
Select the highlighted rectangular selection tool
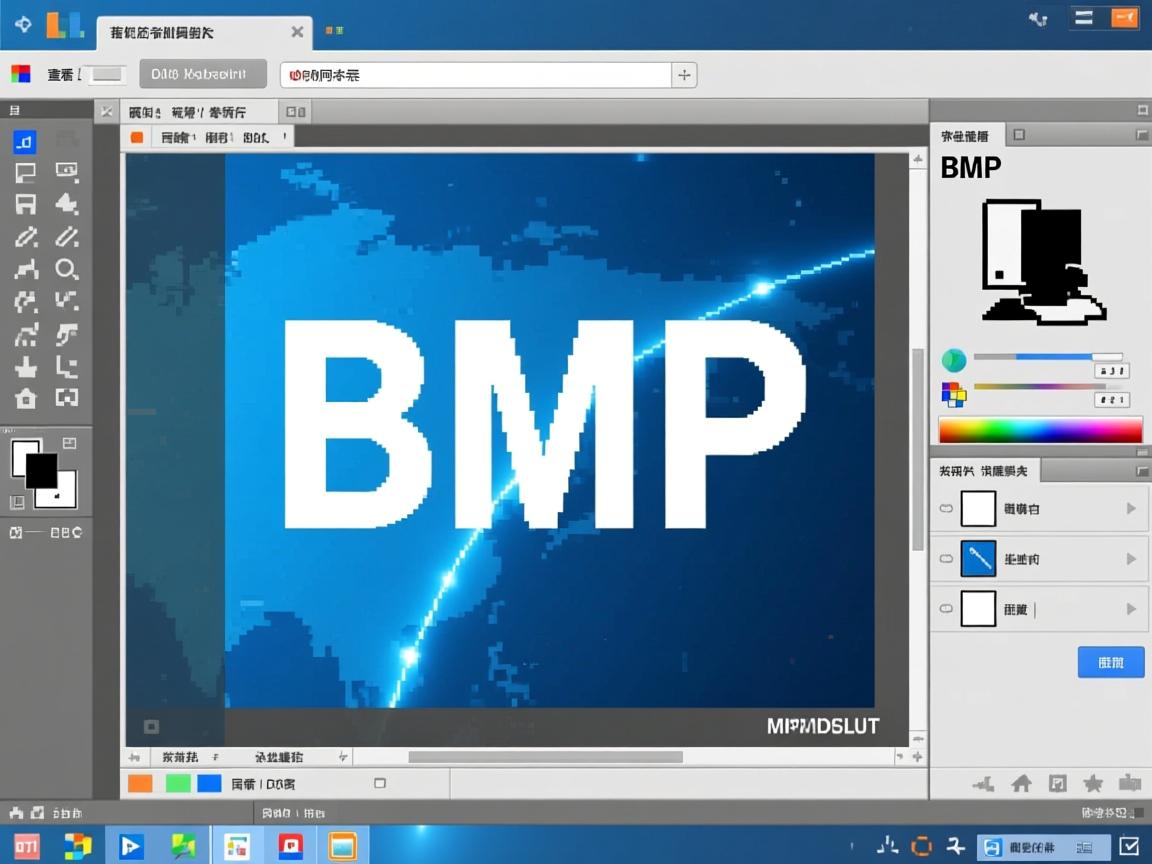[24, 142]
